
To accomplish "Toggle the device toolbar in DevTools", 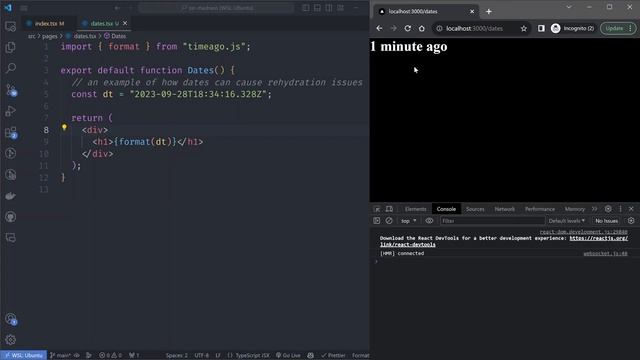I will [389, 209].
